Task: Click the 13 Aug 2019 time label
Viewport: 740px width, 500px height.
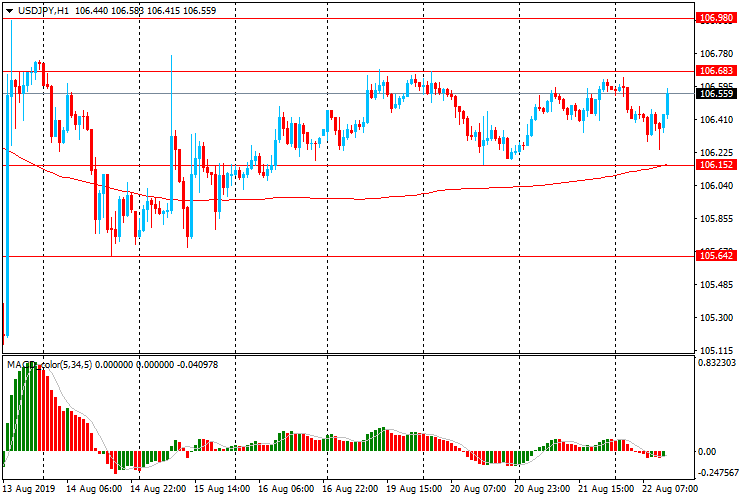Action: pyautogui.click(x=29, y=488)
